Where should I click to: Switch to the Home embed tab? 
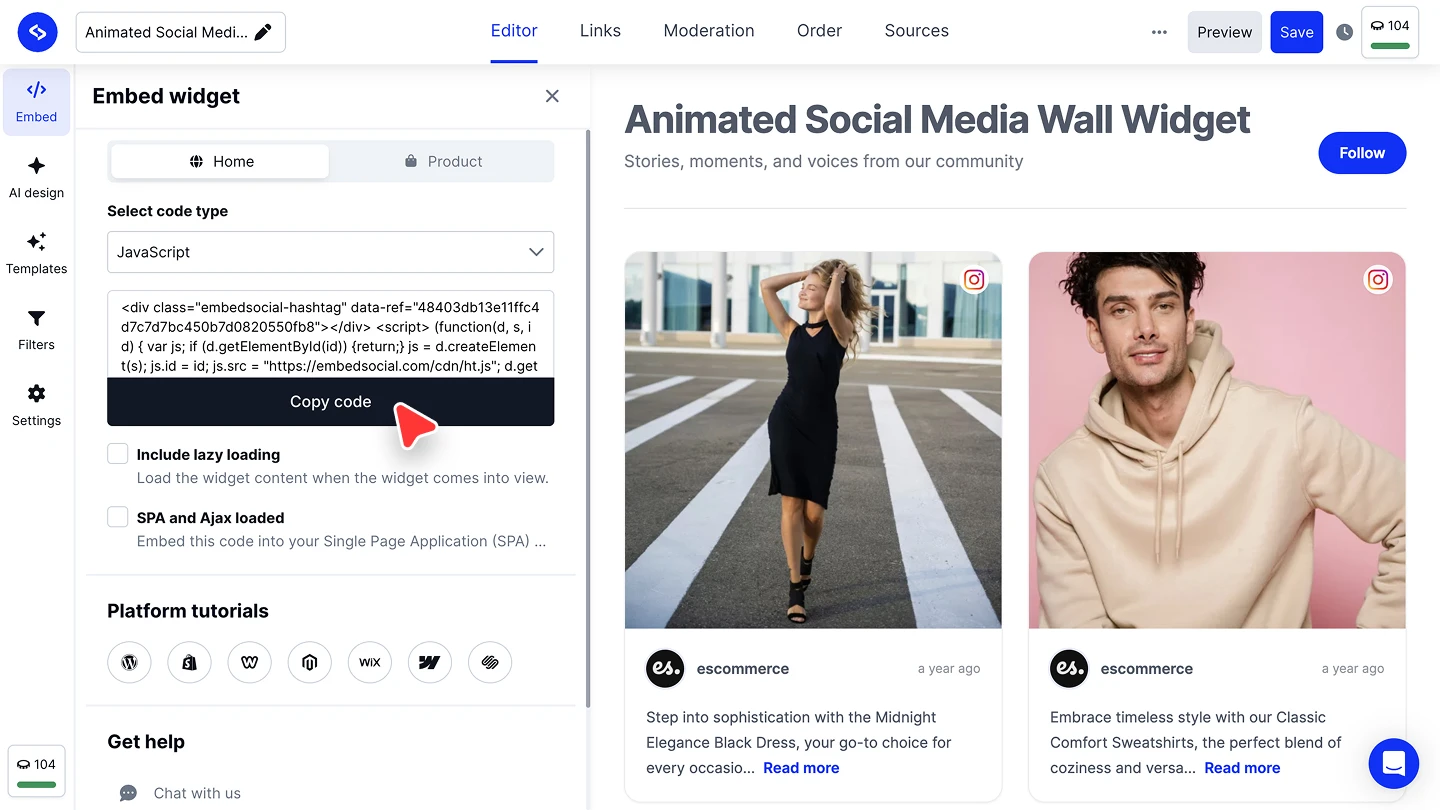point(220,161)
